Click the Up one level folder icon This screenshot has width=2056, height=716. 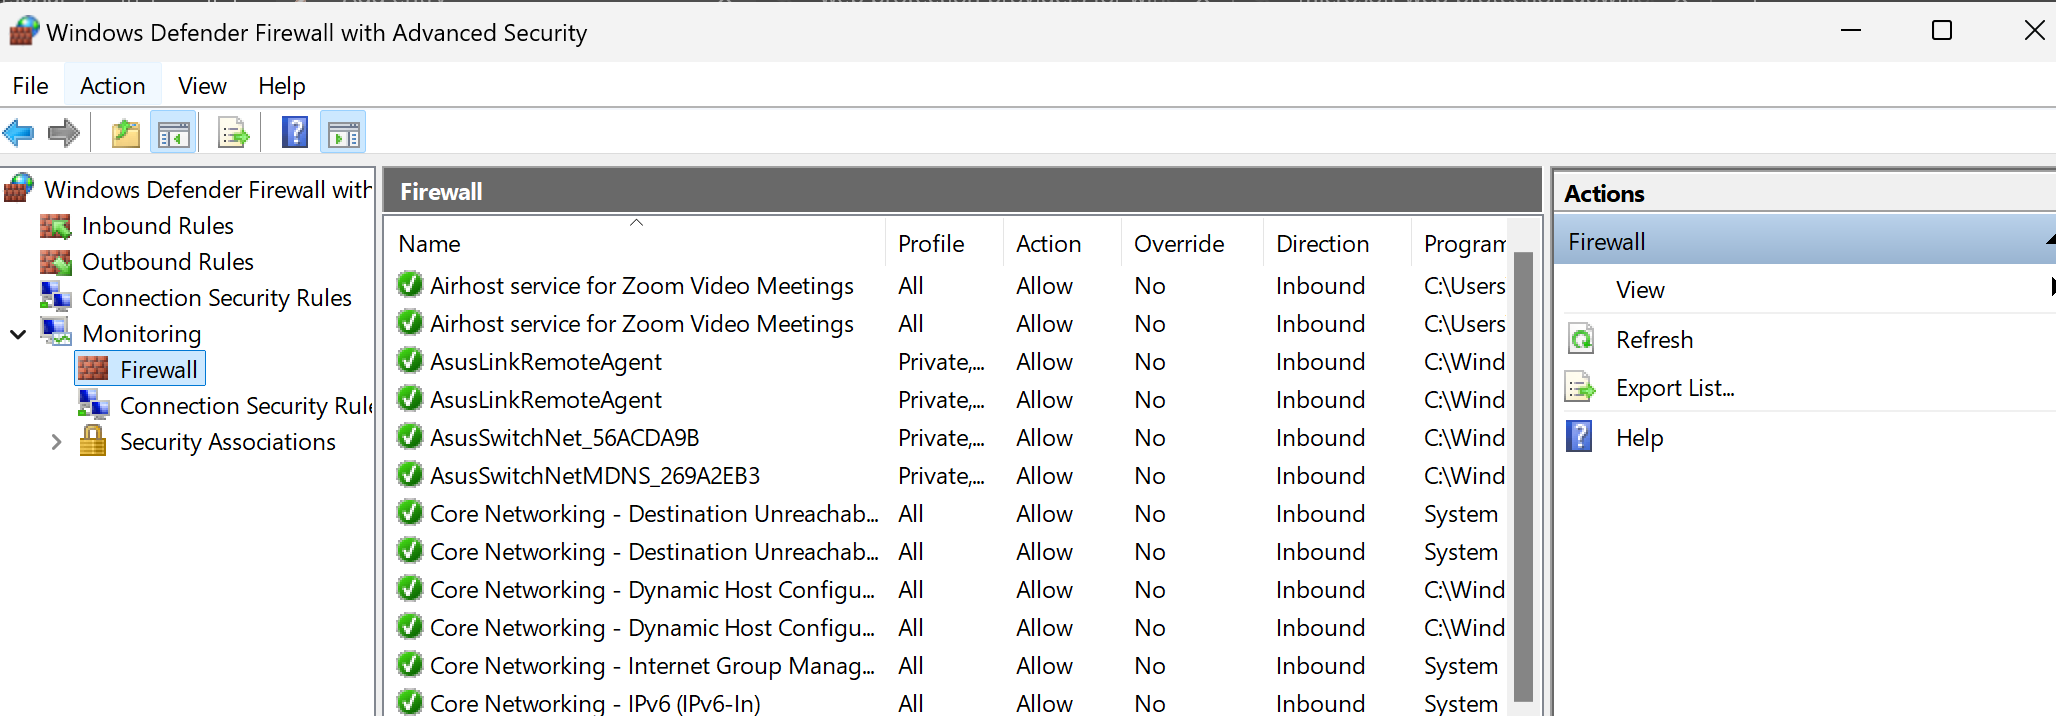click(125, 133)
